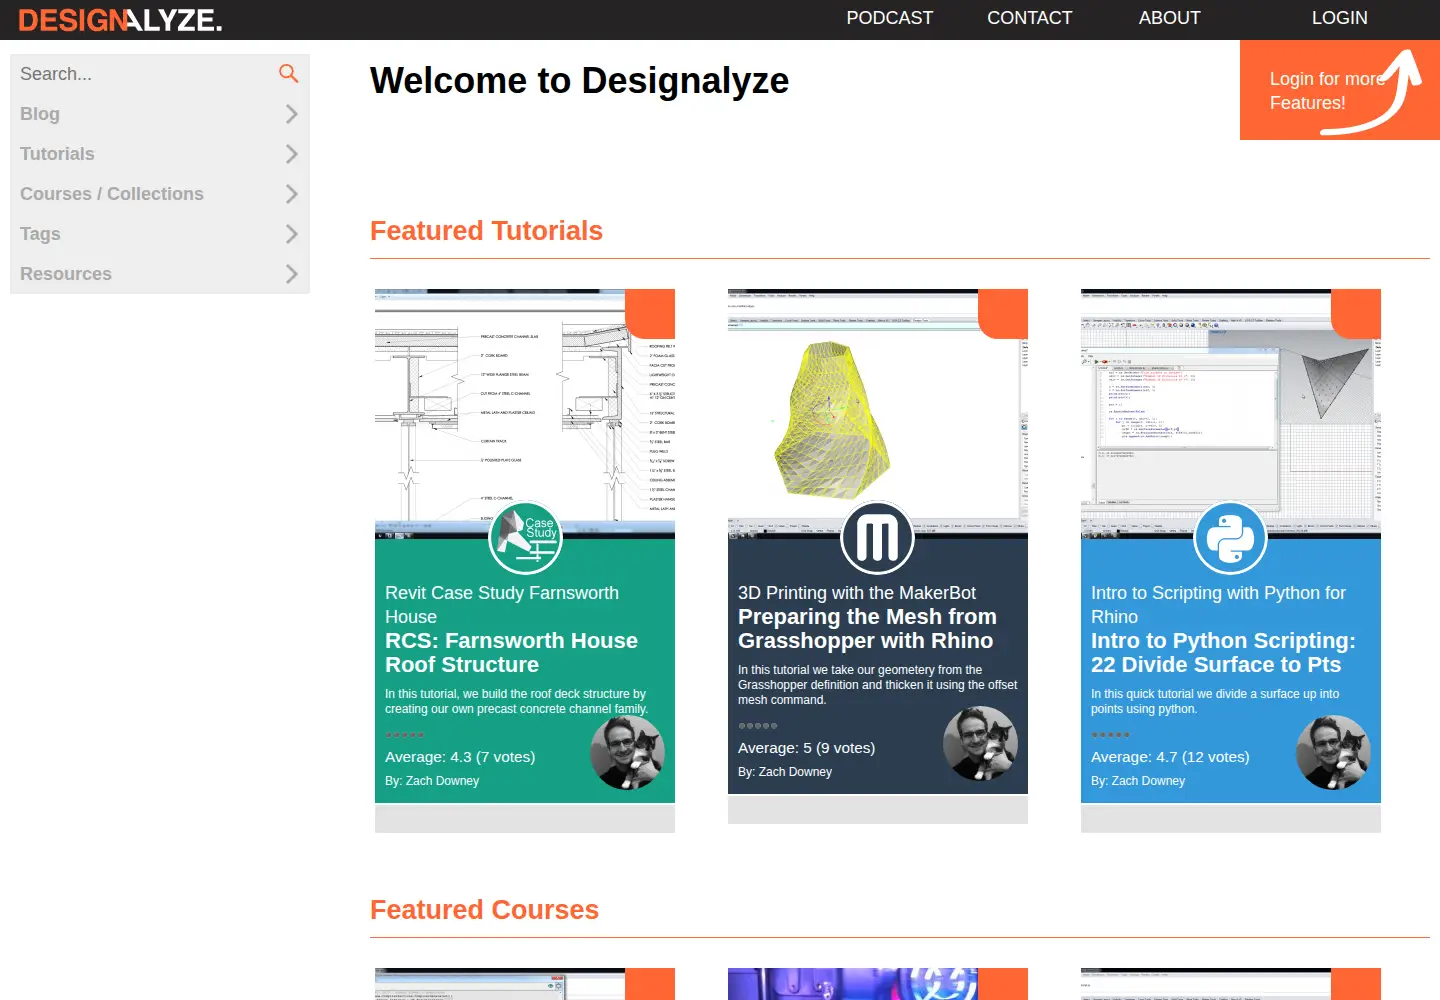
Task: Open the Tags sidebar link
Action: (40, 234)
